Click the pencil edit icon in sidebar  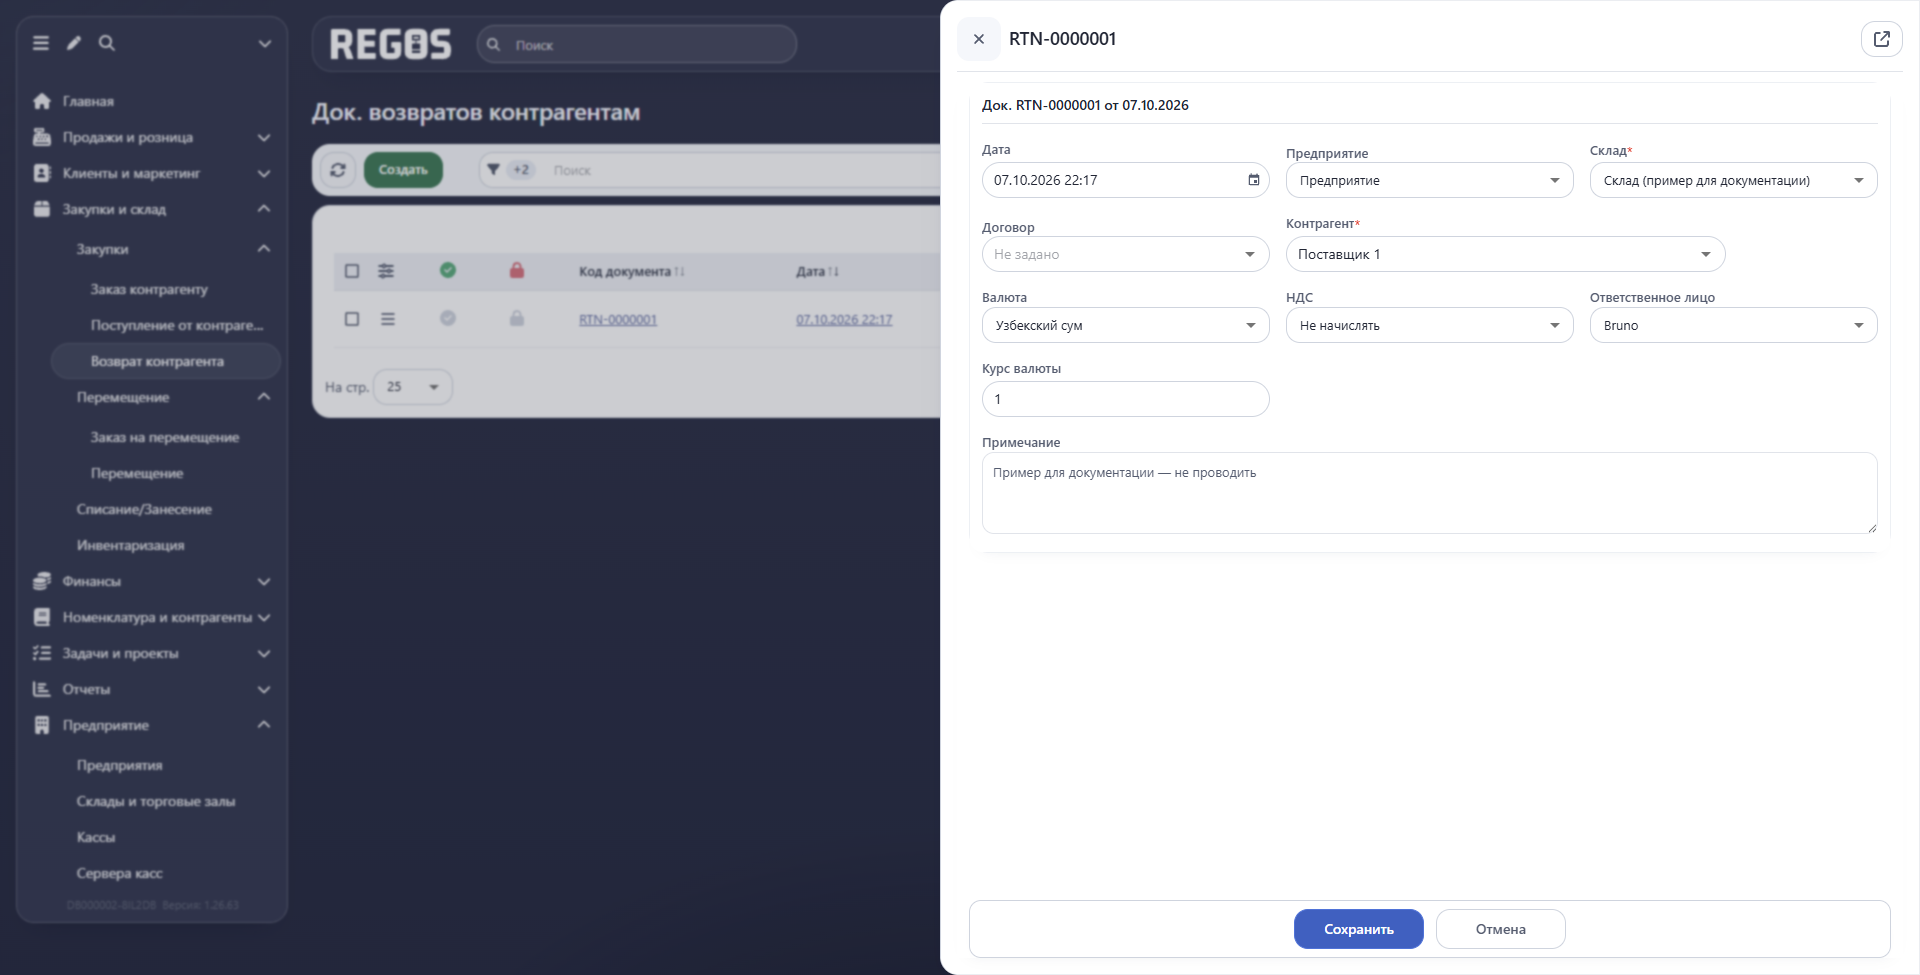[74, 43]
